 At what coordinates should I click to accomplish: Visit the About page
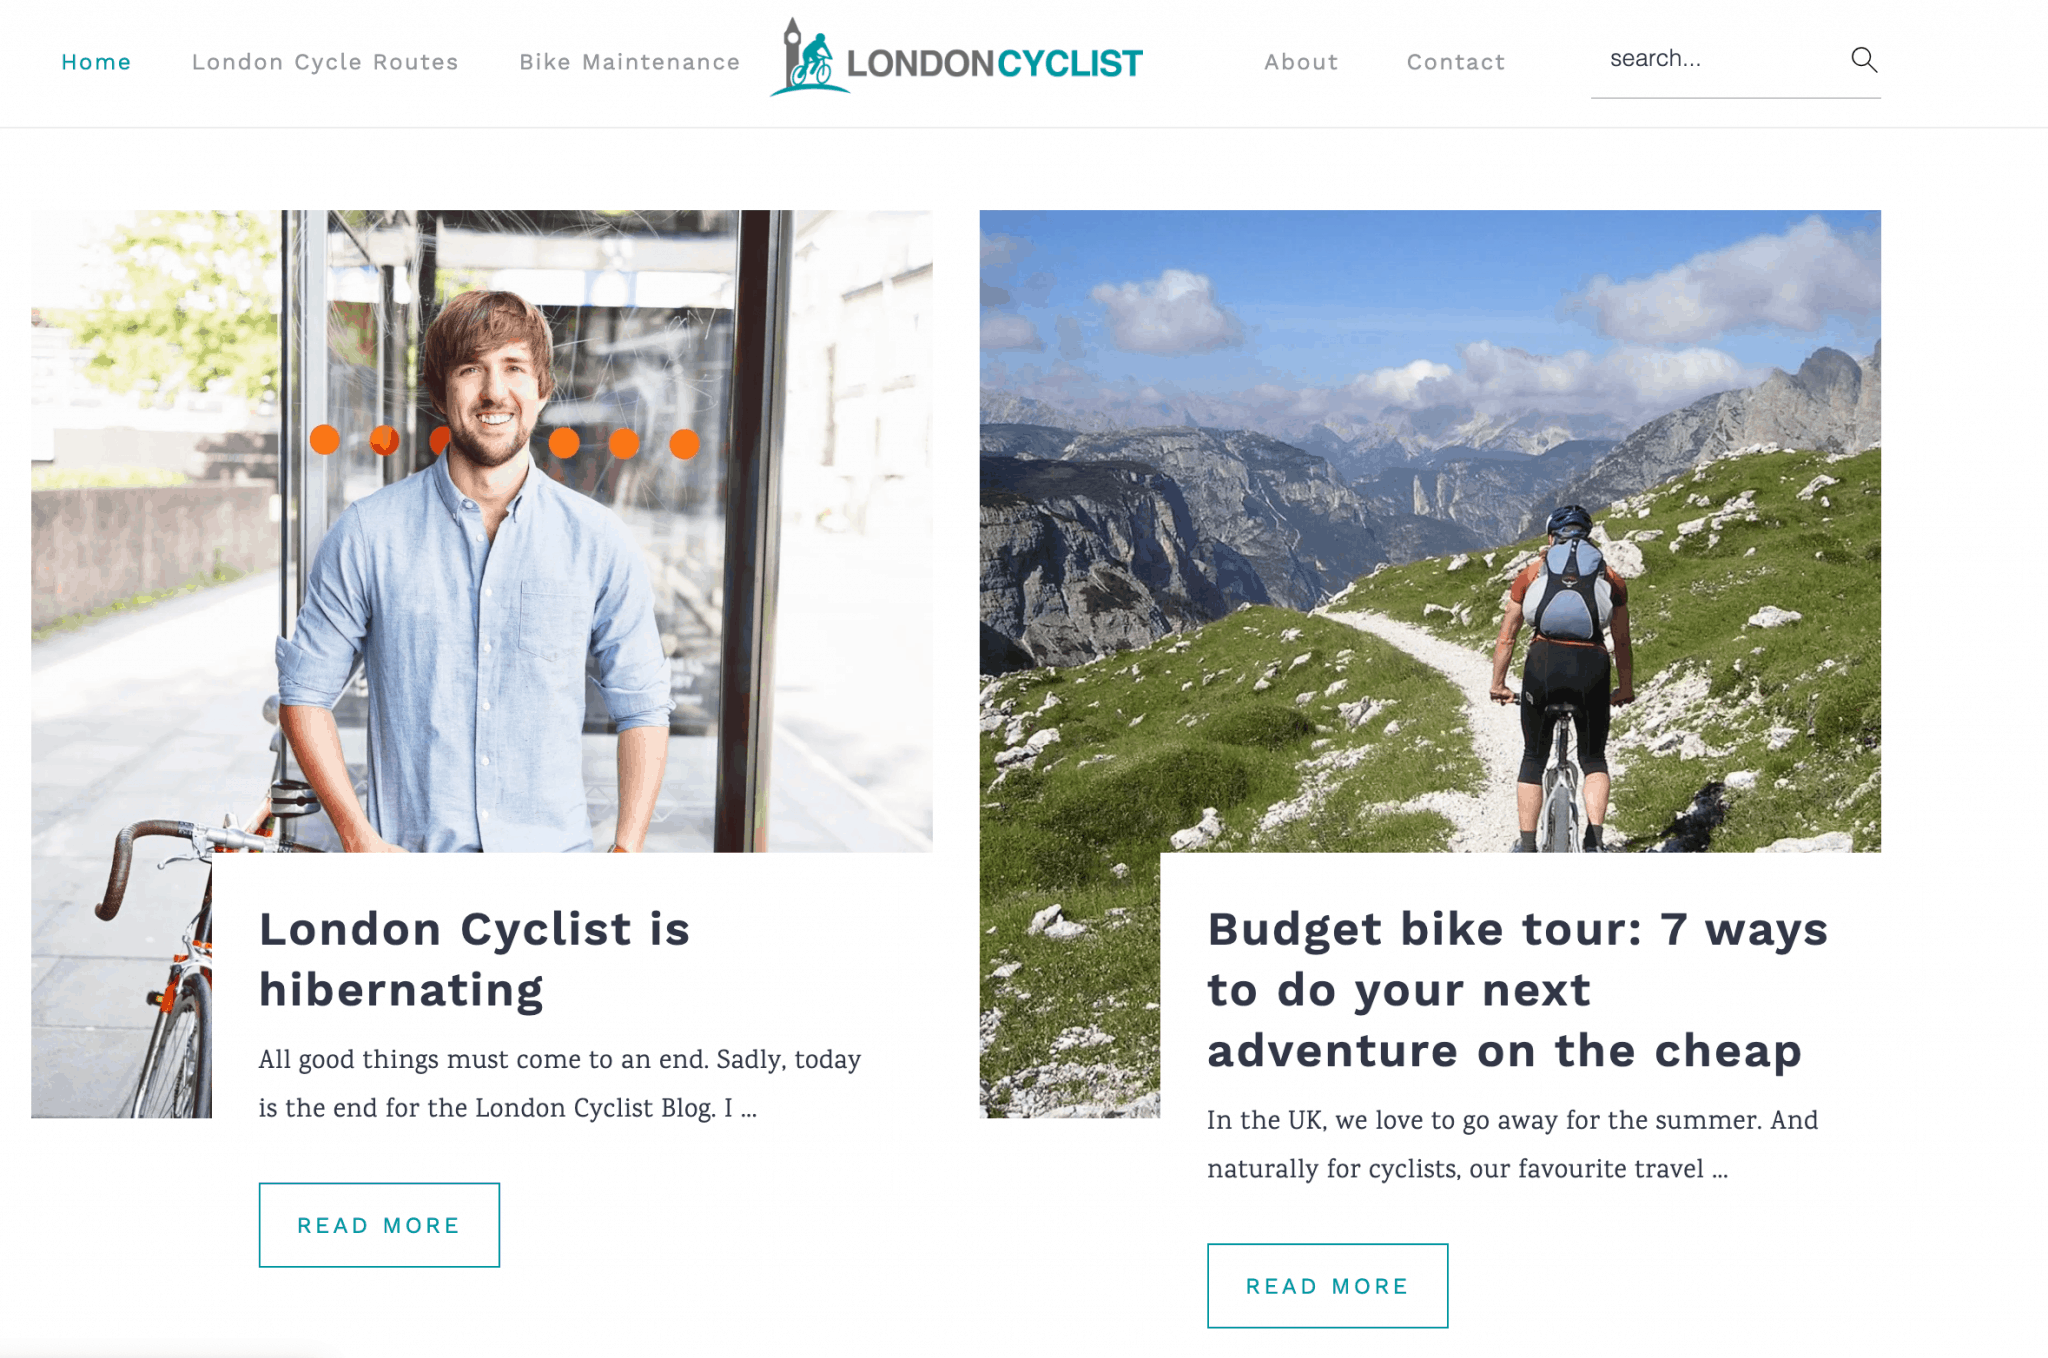[x=1301, y=62]
